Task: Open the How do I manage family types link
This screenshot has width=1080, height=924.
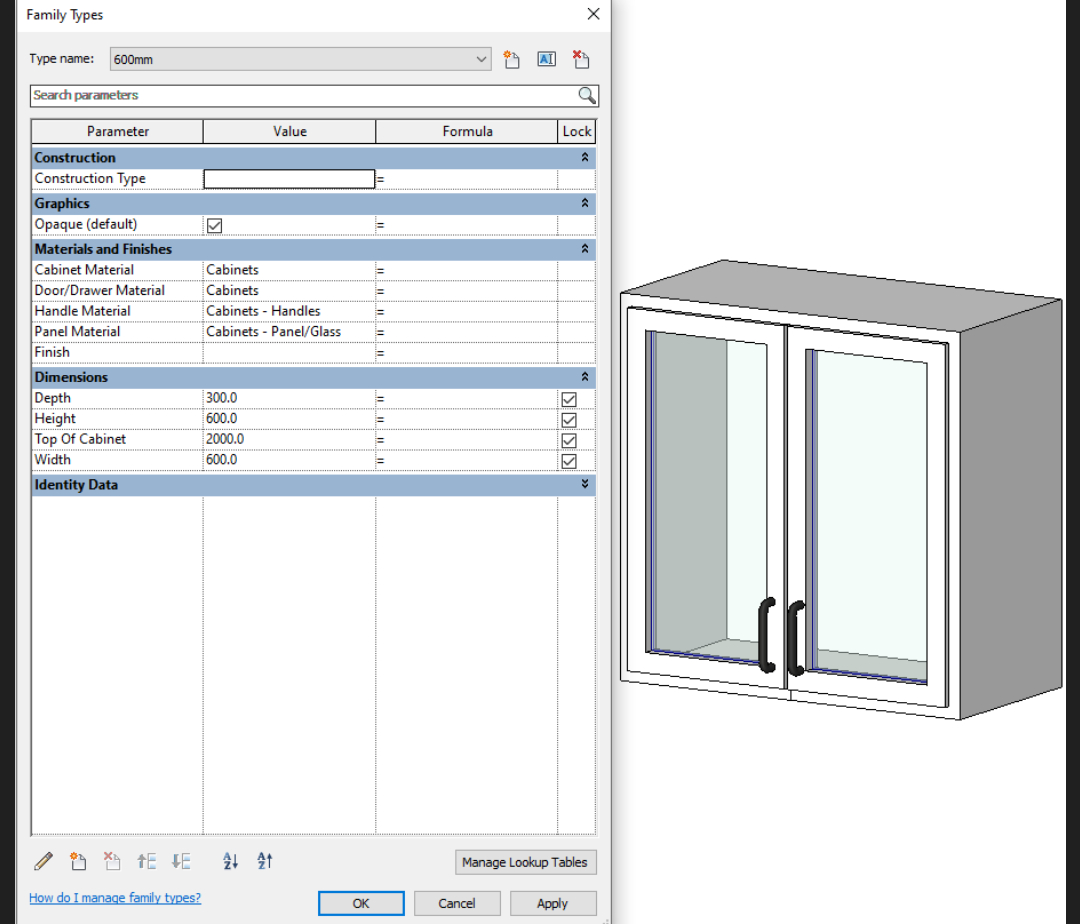Action: click(115, 898)
